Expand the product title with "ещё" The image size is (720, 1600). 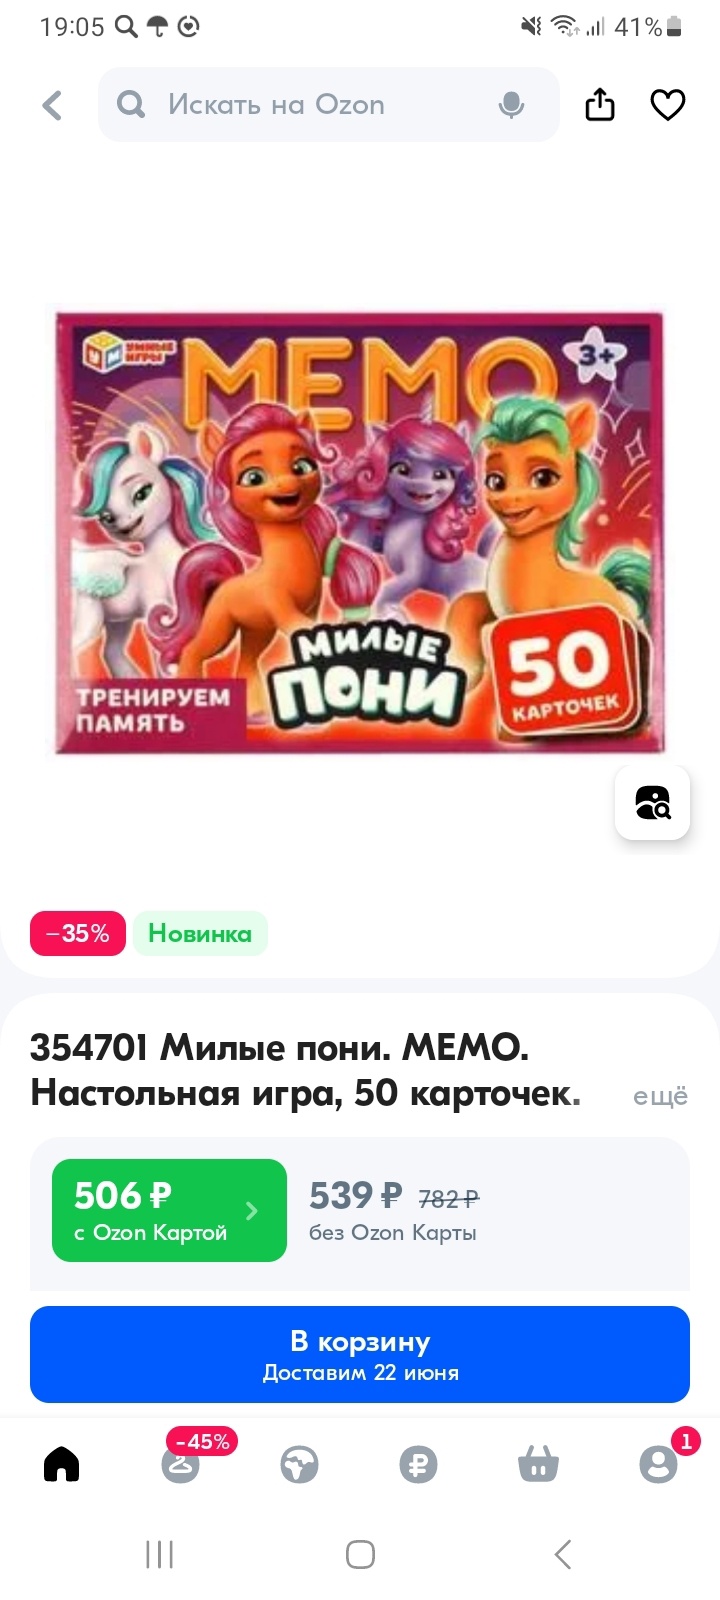pos(660,1096)
